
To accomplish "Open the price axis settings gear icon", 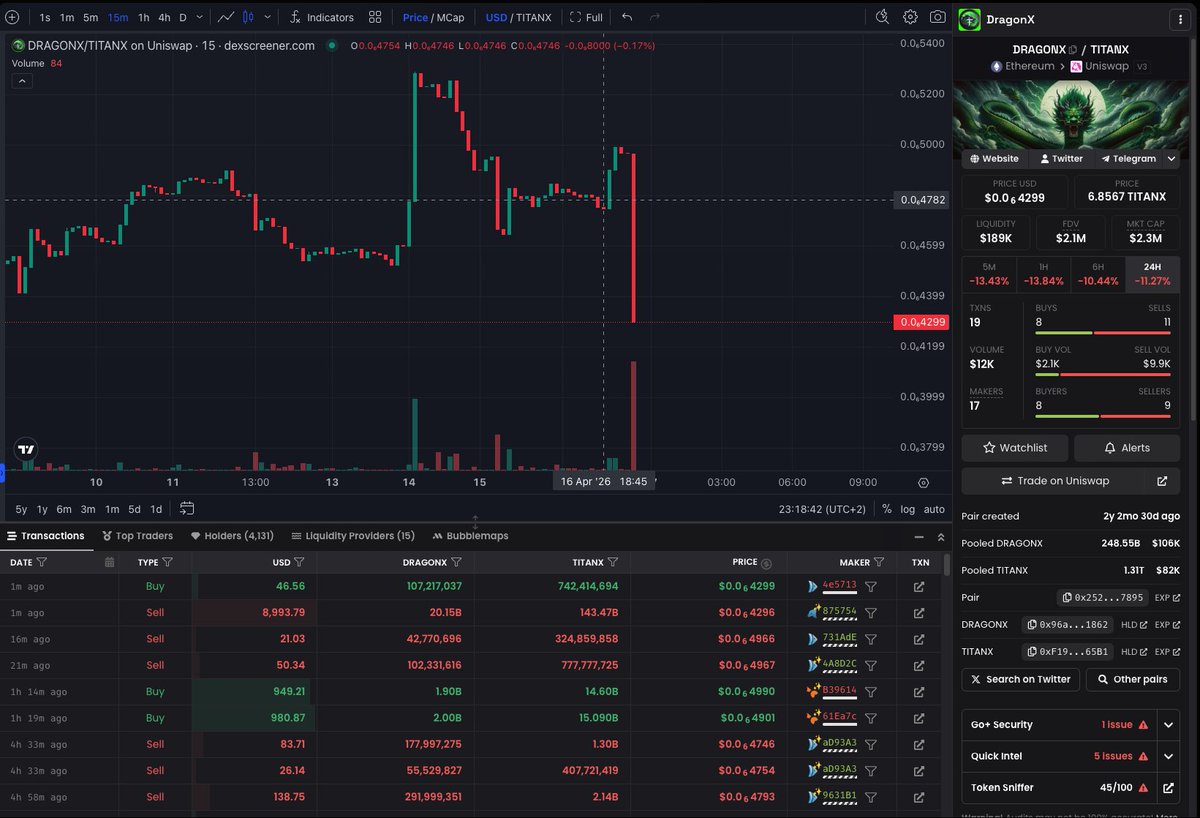I will coord(923,482).
